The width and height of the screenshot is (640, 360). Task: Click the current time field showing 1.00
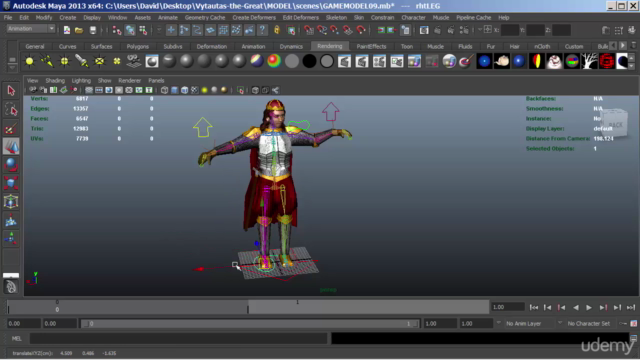coord(507,307)
